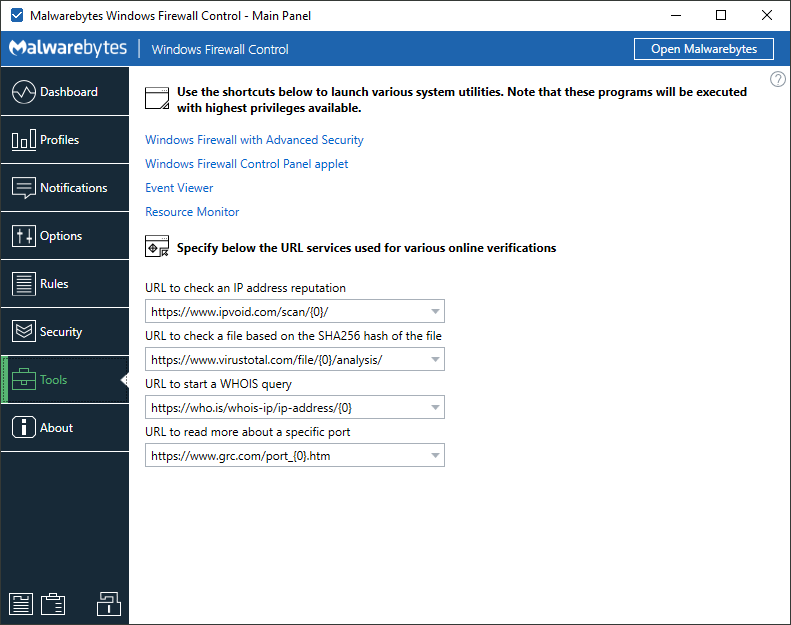Switch to the Dashboard tab

65,91
